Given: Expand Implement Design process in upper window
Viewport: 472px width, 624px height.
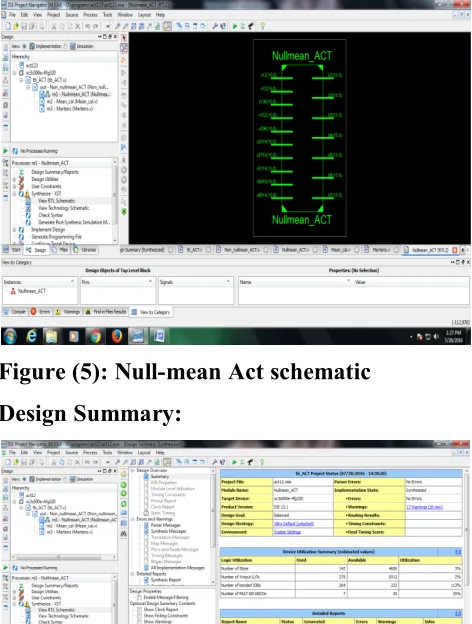Looking at the screenshot, I should tap(14, 230).
